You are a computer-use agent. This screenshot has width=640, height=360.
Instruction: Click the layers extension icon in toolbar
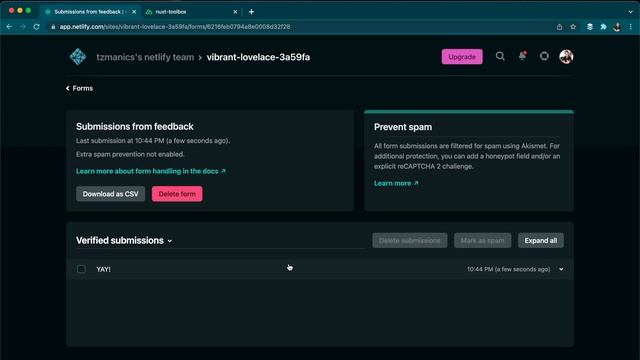coord(590,27)
